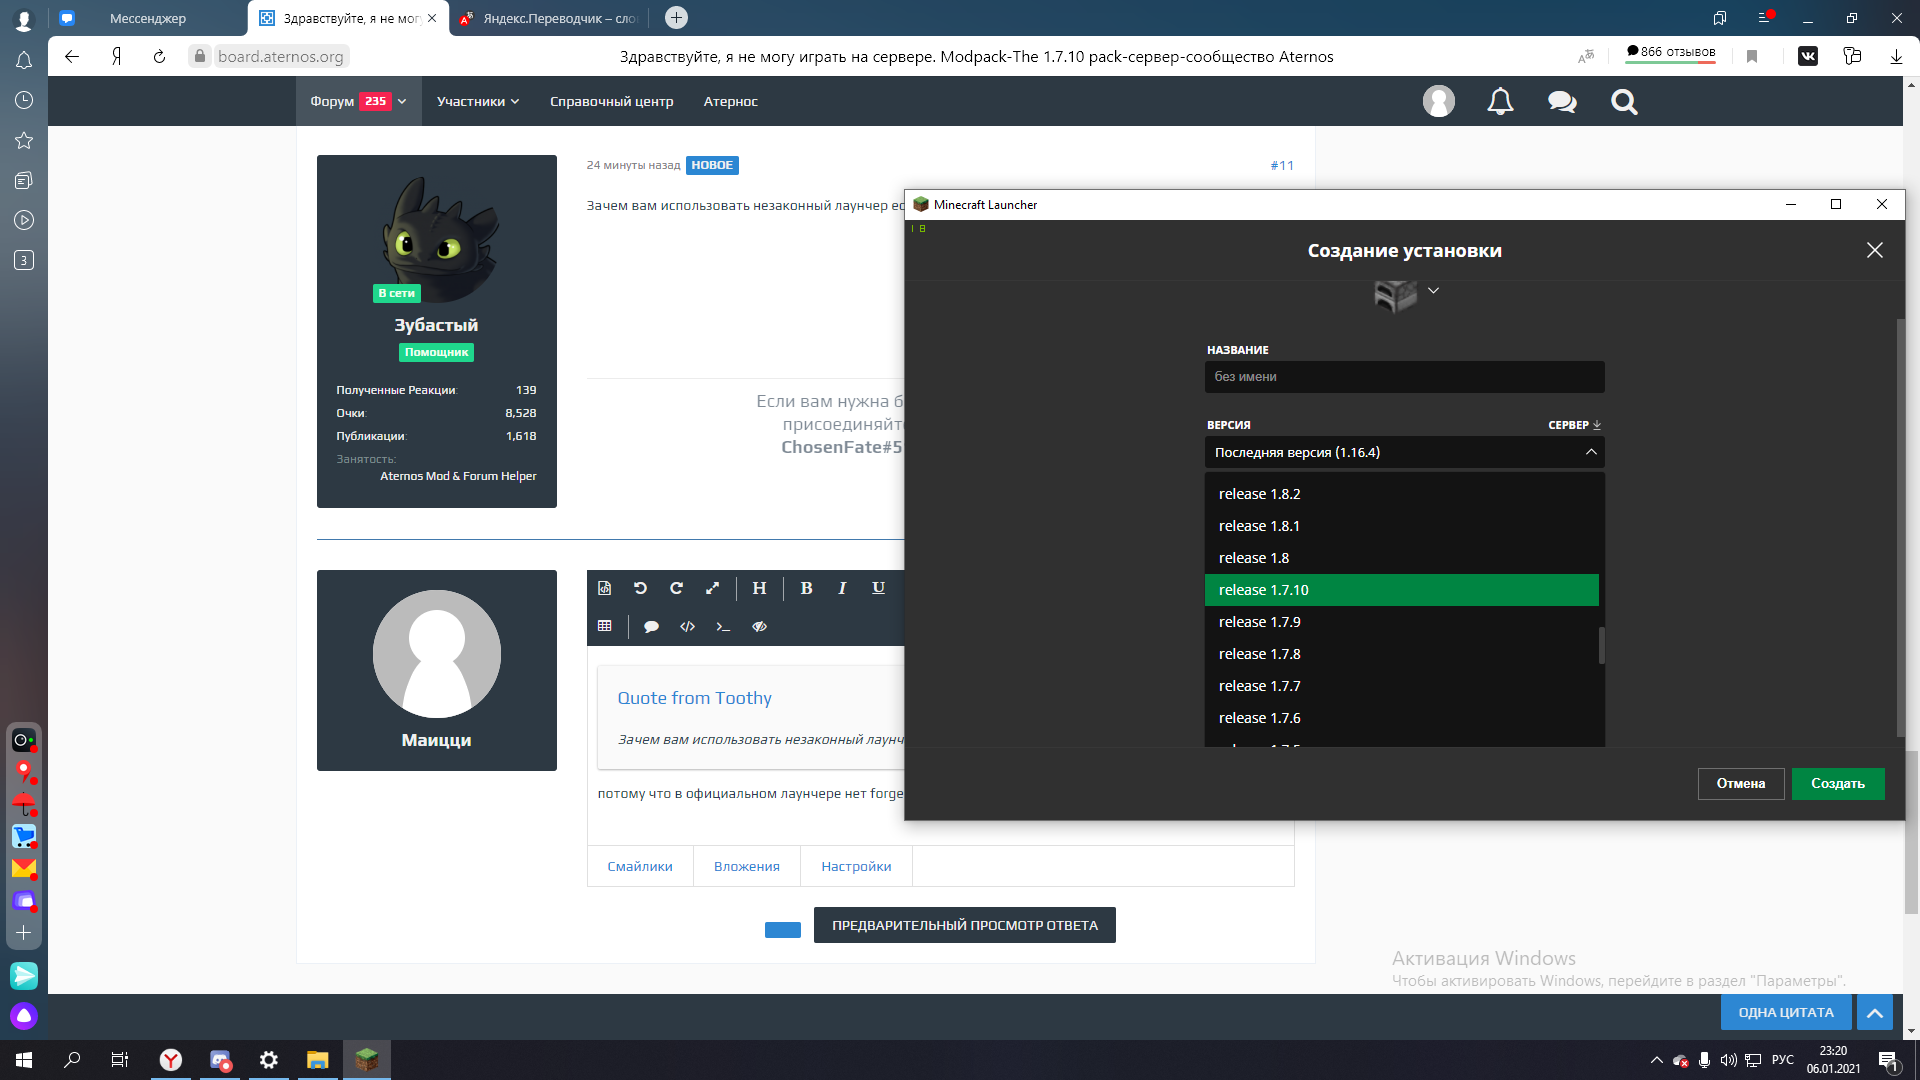This screenshot has height=1080, width=1920.
Task: Bookmark this page
Action: pos(1752,56)
